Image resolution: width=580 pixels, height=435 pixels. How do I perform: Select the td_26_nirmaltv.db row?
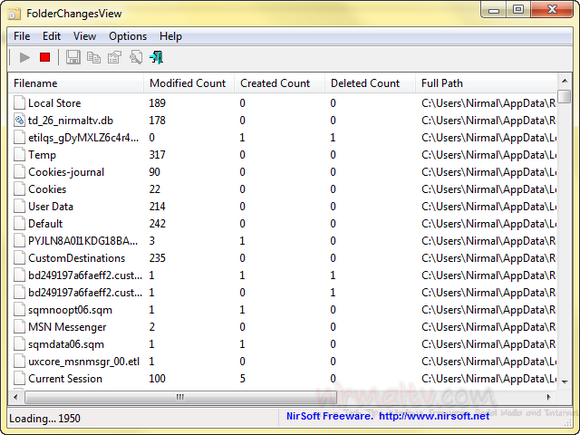click(283, 120)
